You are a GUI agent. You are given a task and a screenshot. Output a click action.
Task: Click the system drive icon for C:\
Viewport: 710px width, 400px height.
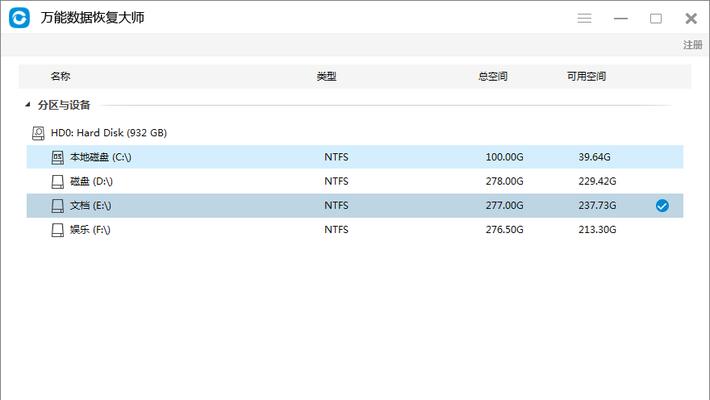point(58,157)
